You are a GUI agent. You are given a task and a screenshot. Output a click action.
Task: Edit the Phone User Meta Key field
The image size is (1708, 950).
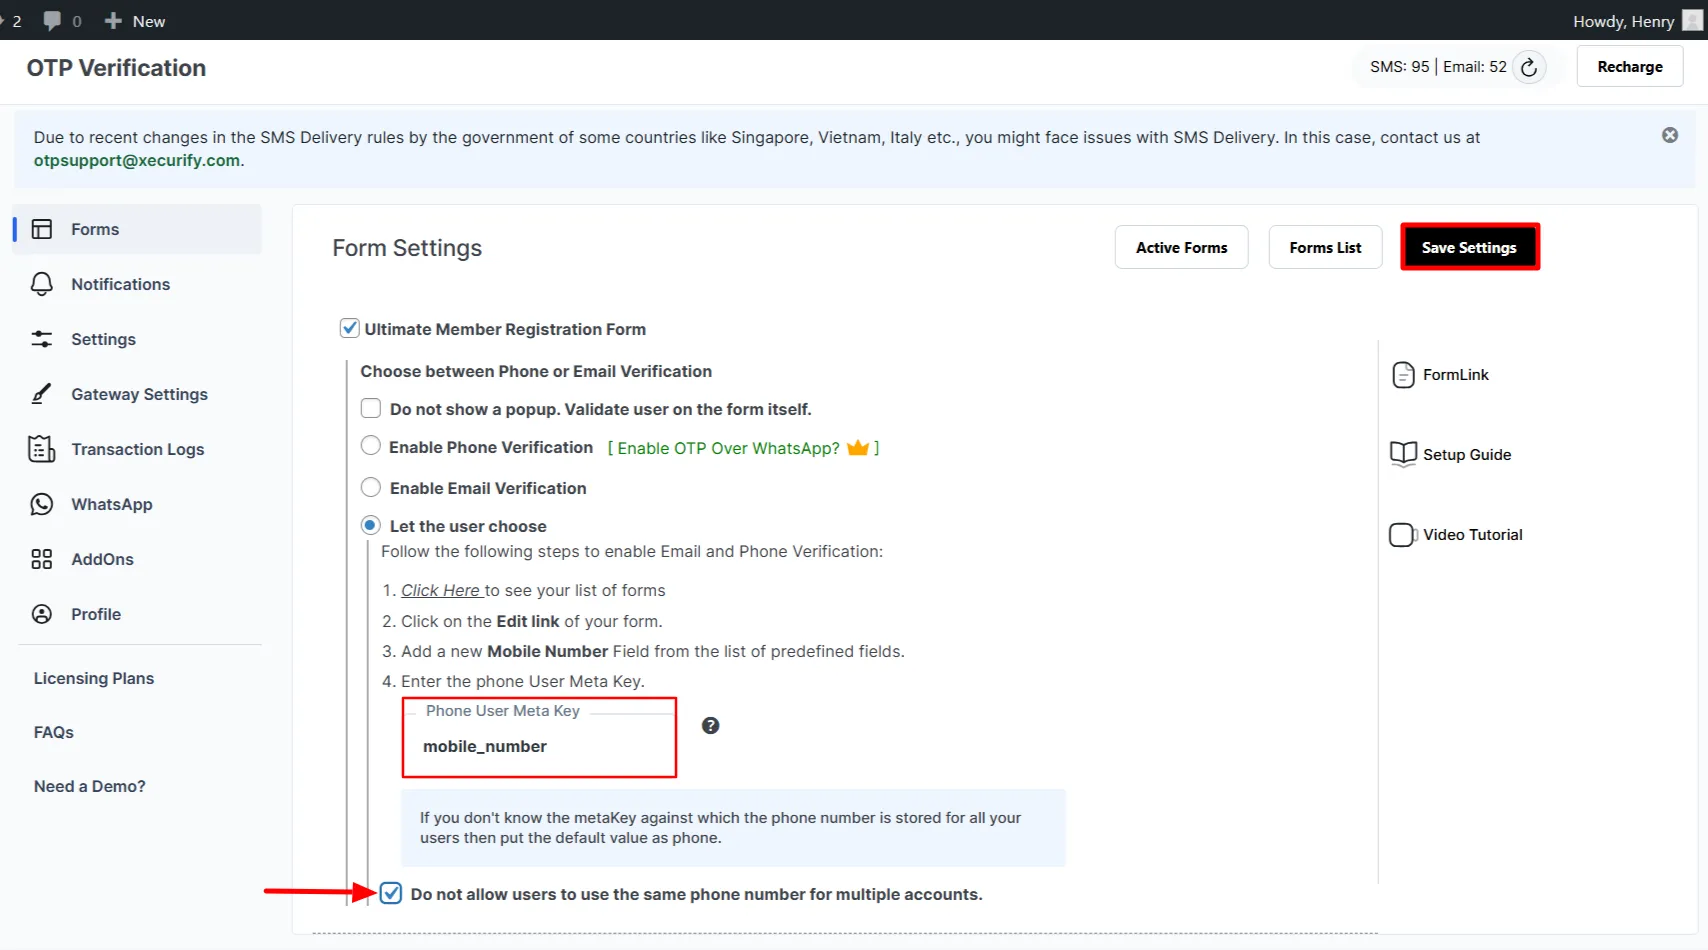(x=539, y=746)
